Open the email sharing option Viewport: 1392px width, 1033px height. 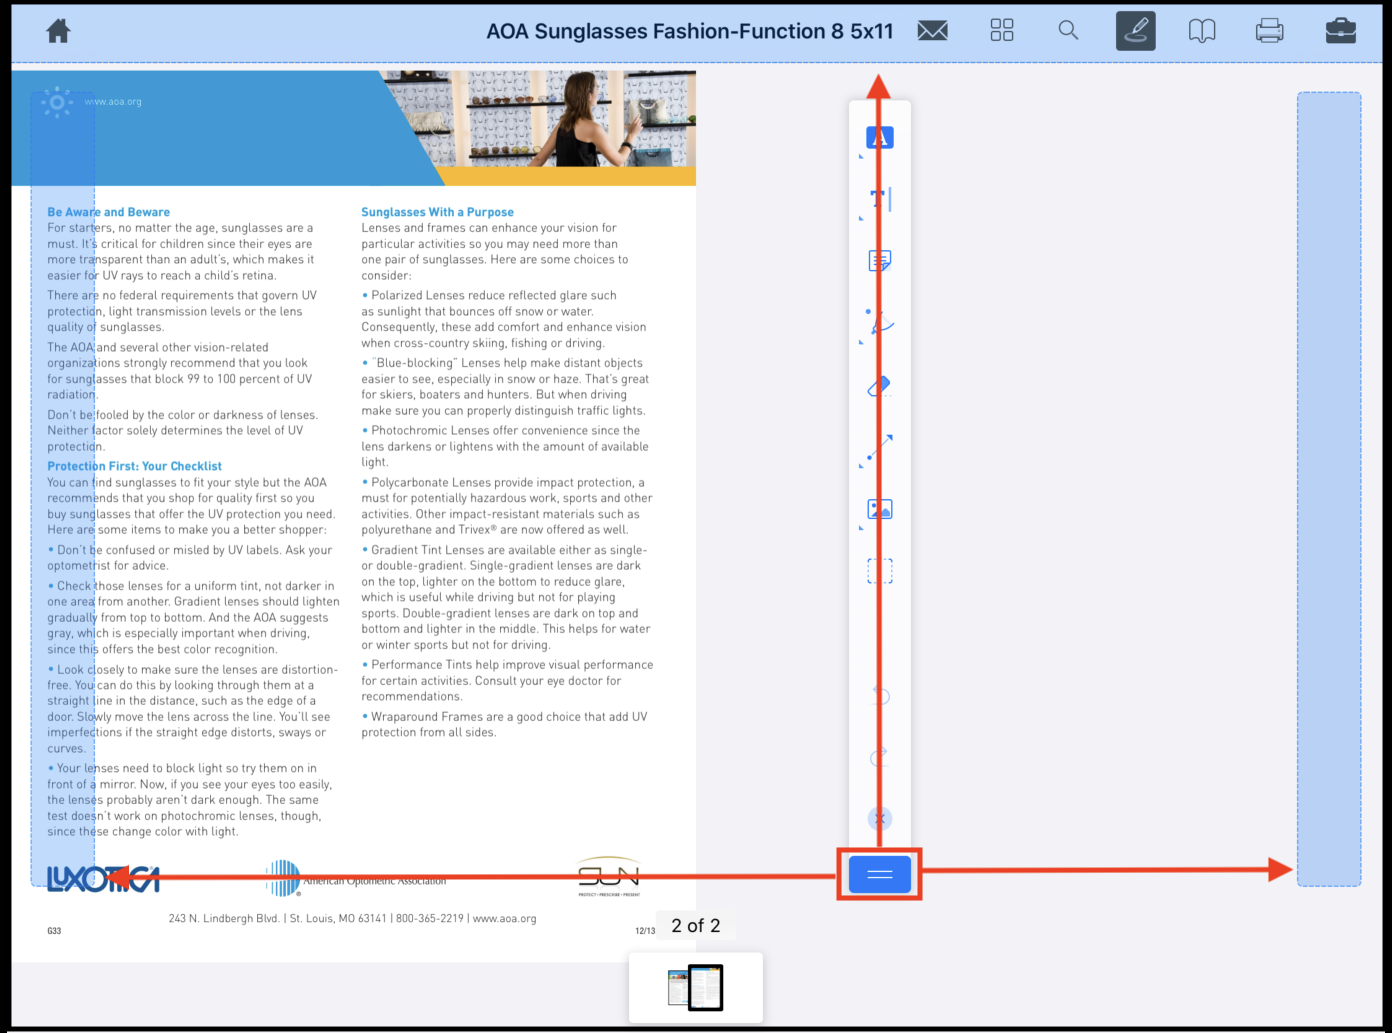(x=932, y=30)
